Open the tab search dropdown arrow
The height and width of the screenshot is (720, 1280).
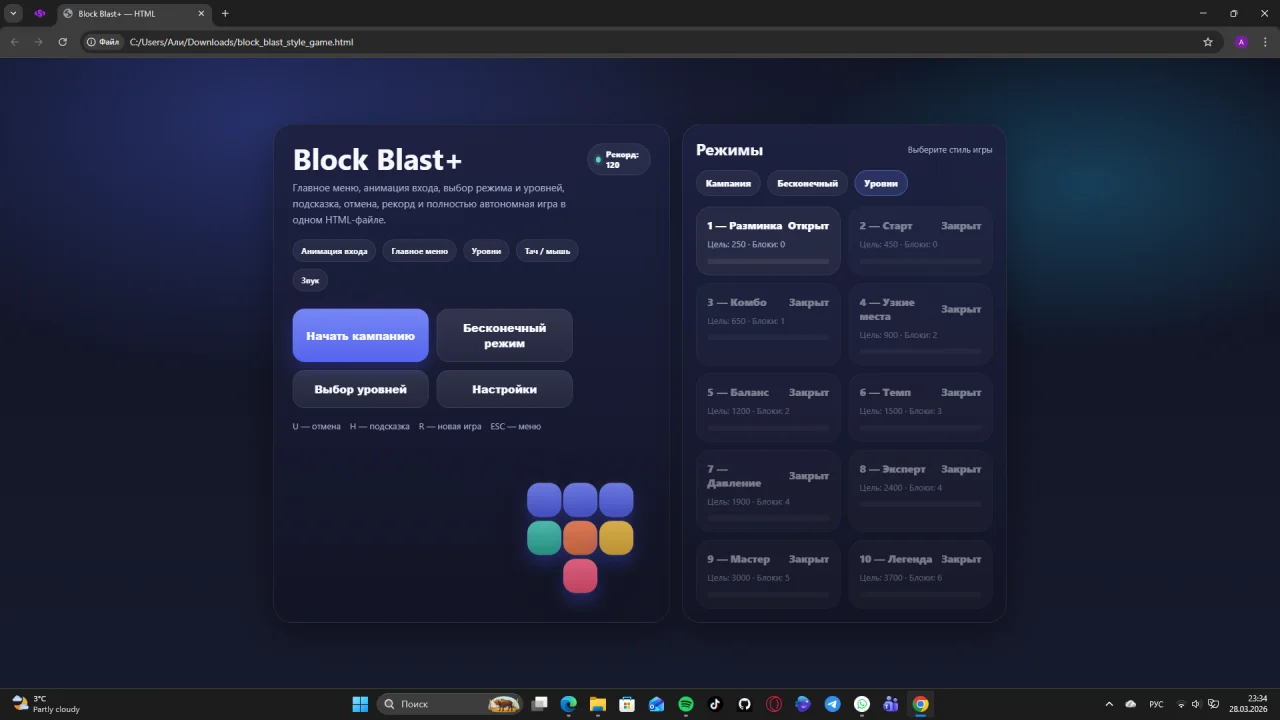coord(14,14)
